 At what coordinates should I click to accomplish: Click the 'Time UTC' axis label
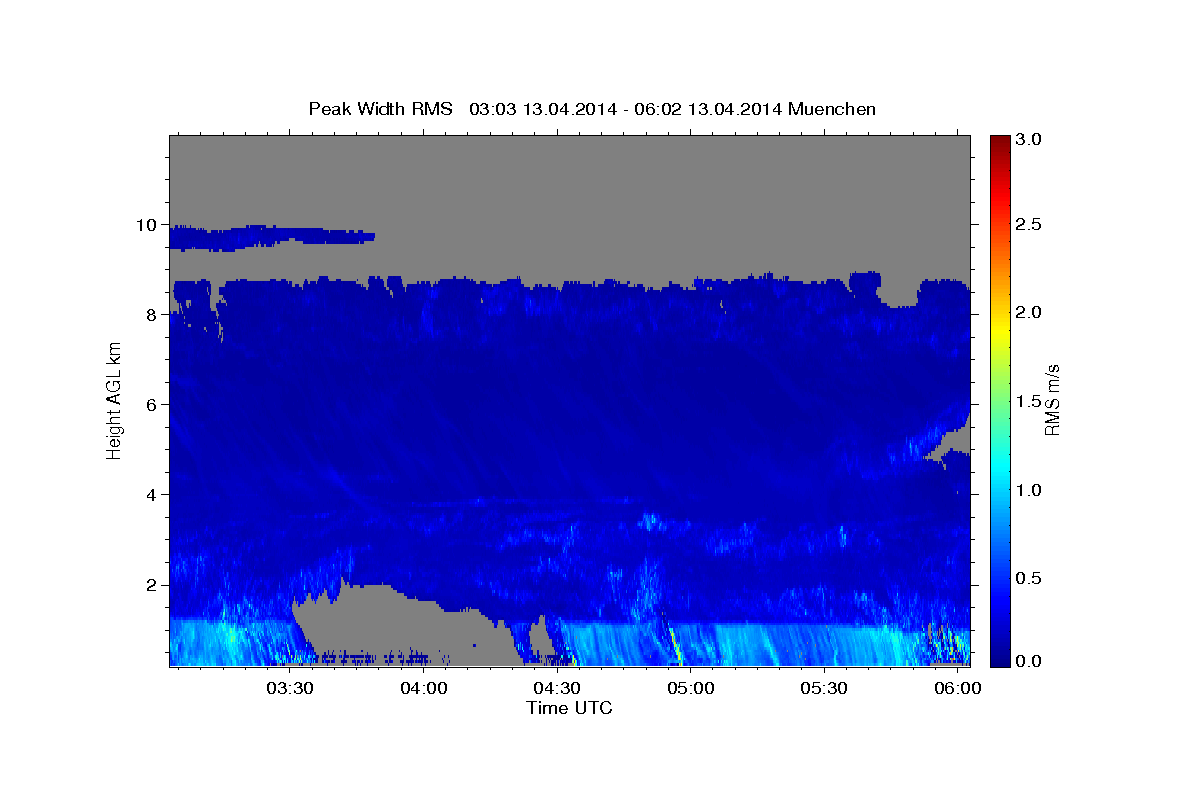point(569,708)
